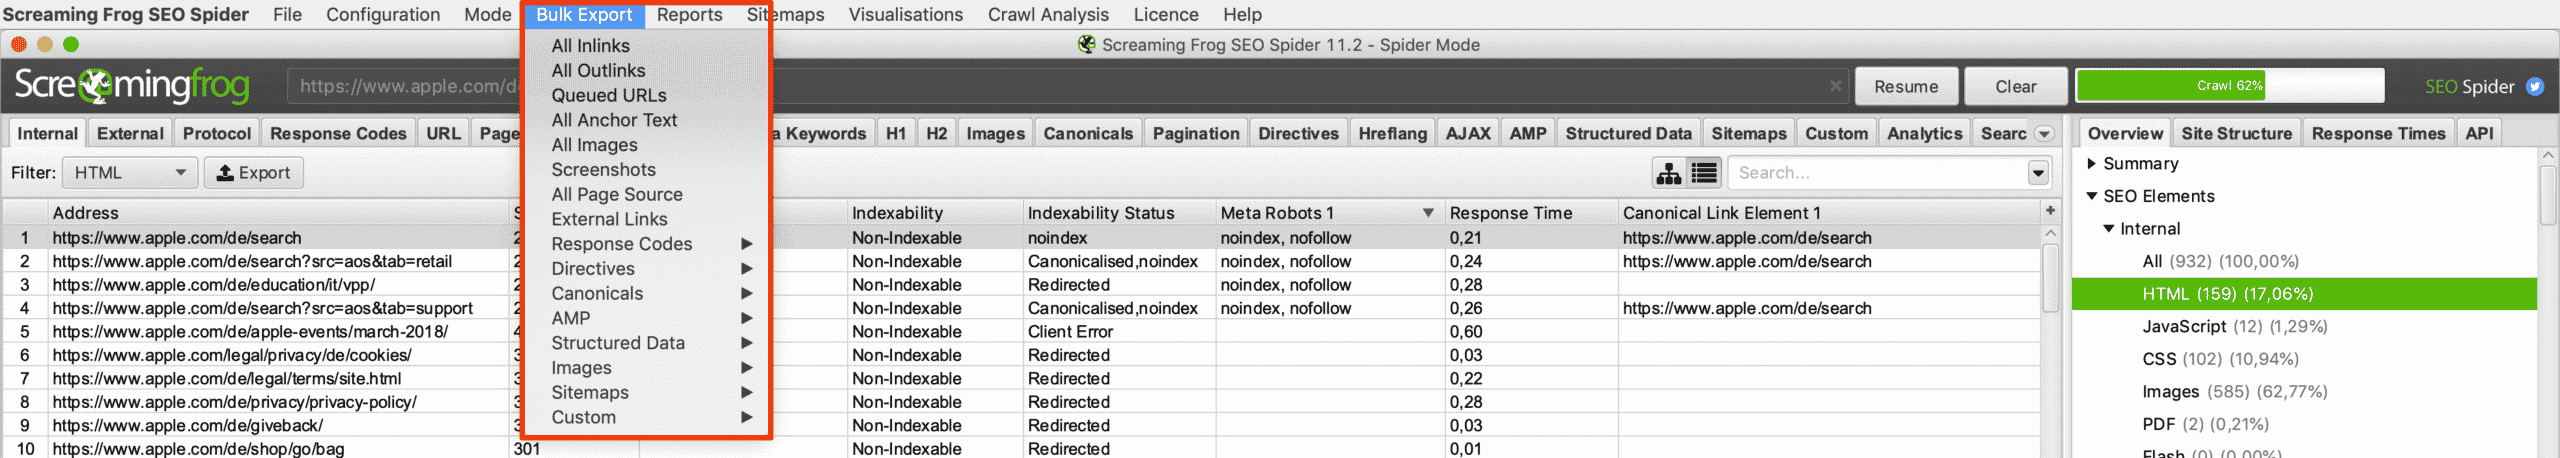Select All Inlinks from Bulk Export
2560x458 pixels.
coord(590,46)
